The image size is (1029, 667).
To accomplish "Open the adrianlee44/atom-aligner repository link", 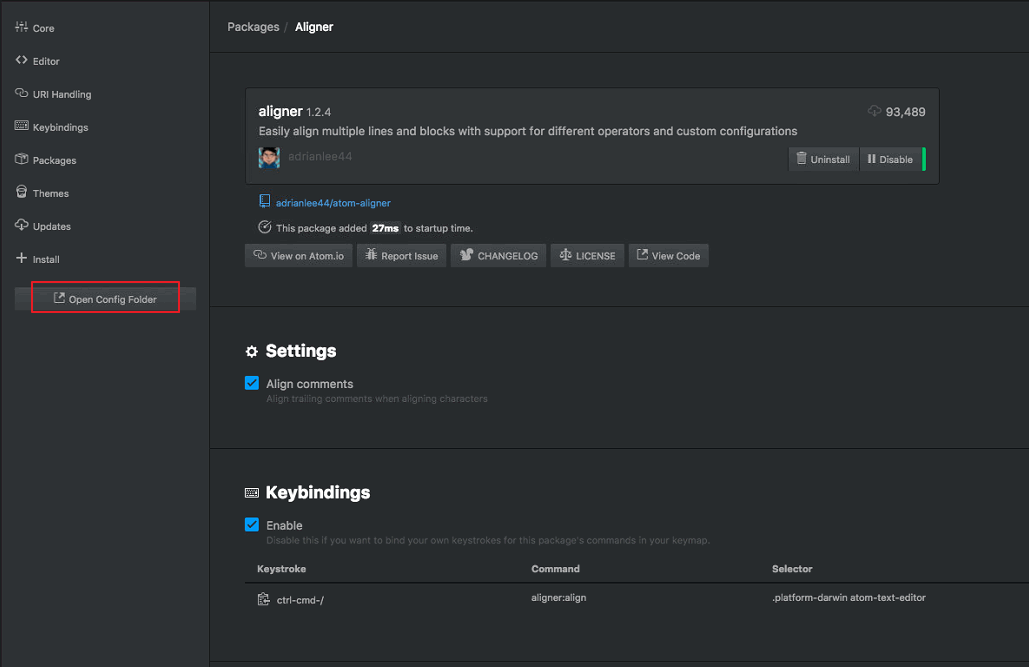I will click(332, 203).
